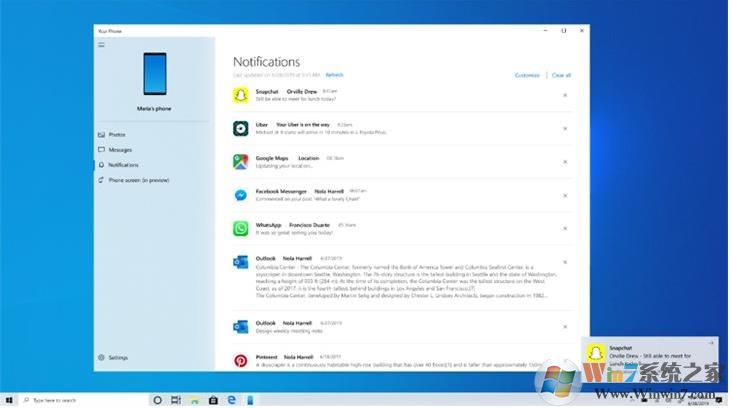
Task: Dismiss the Outlook Design weekly meeting notification
Action: [565, 327]
